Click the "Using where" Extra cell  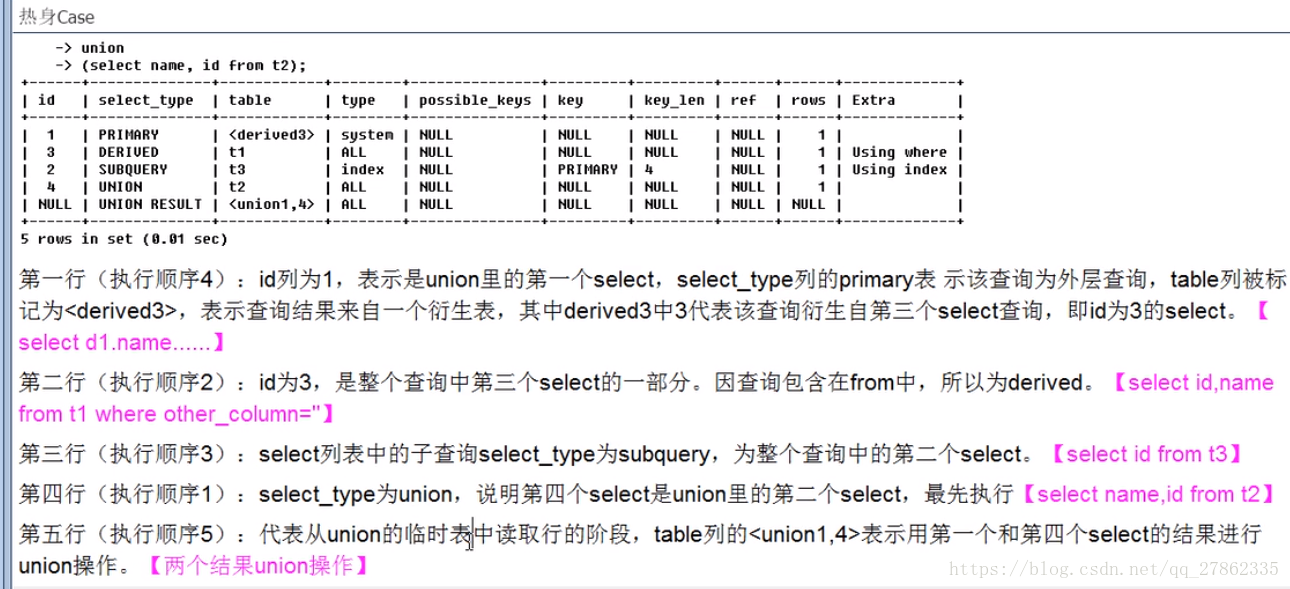(x=899, y=152)
